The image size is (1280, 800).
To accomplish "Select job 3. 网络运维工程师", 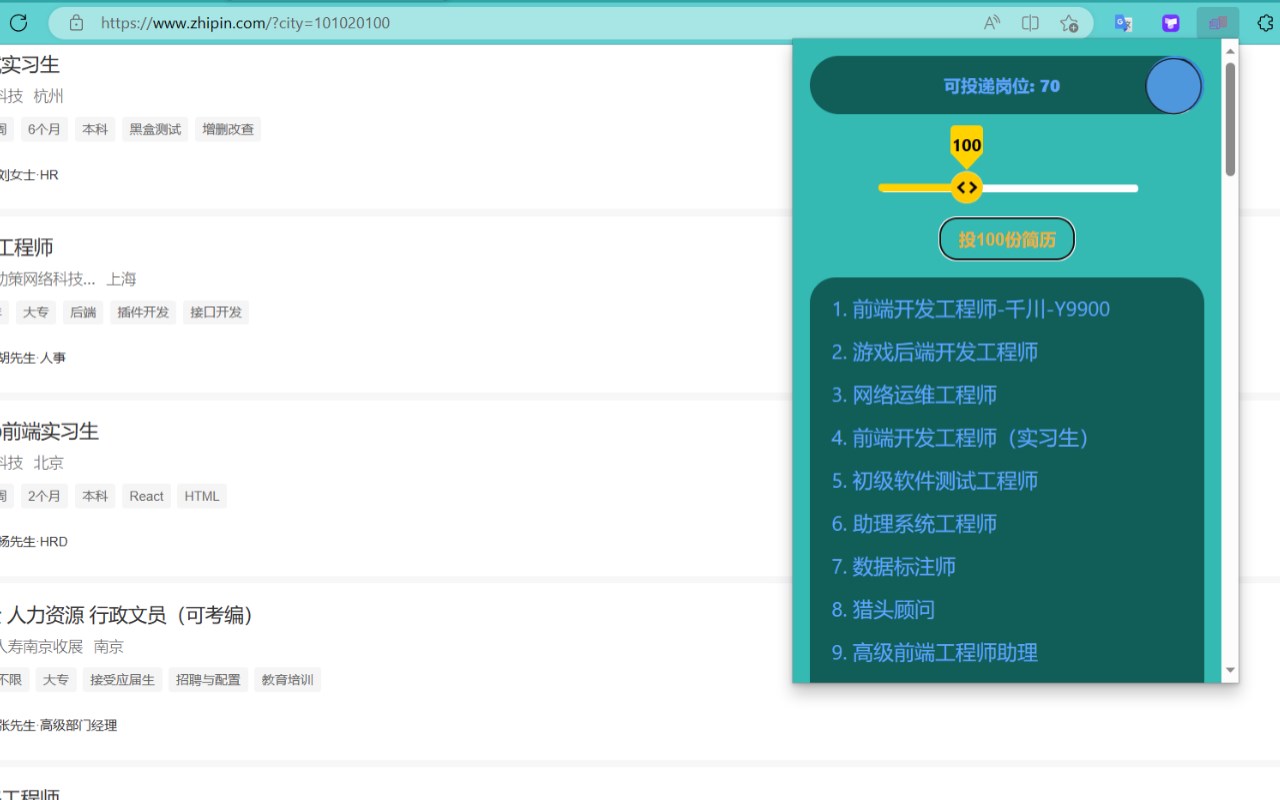I will pyautogui.click(x=914, y=395).
